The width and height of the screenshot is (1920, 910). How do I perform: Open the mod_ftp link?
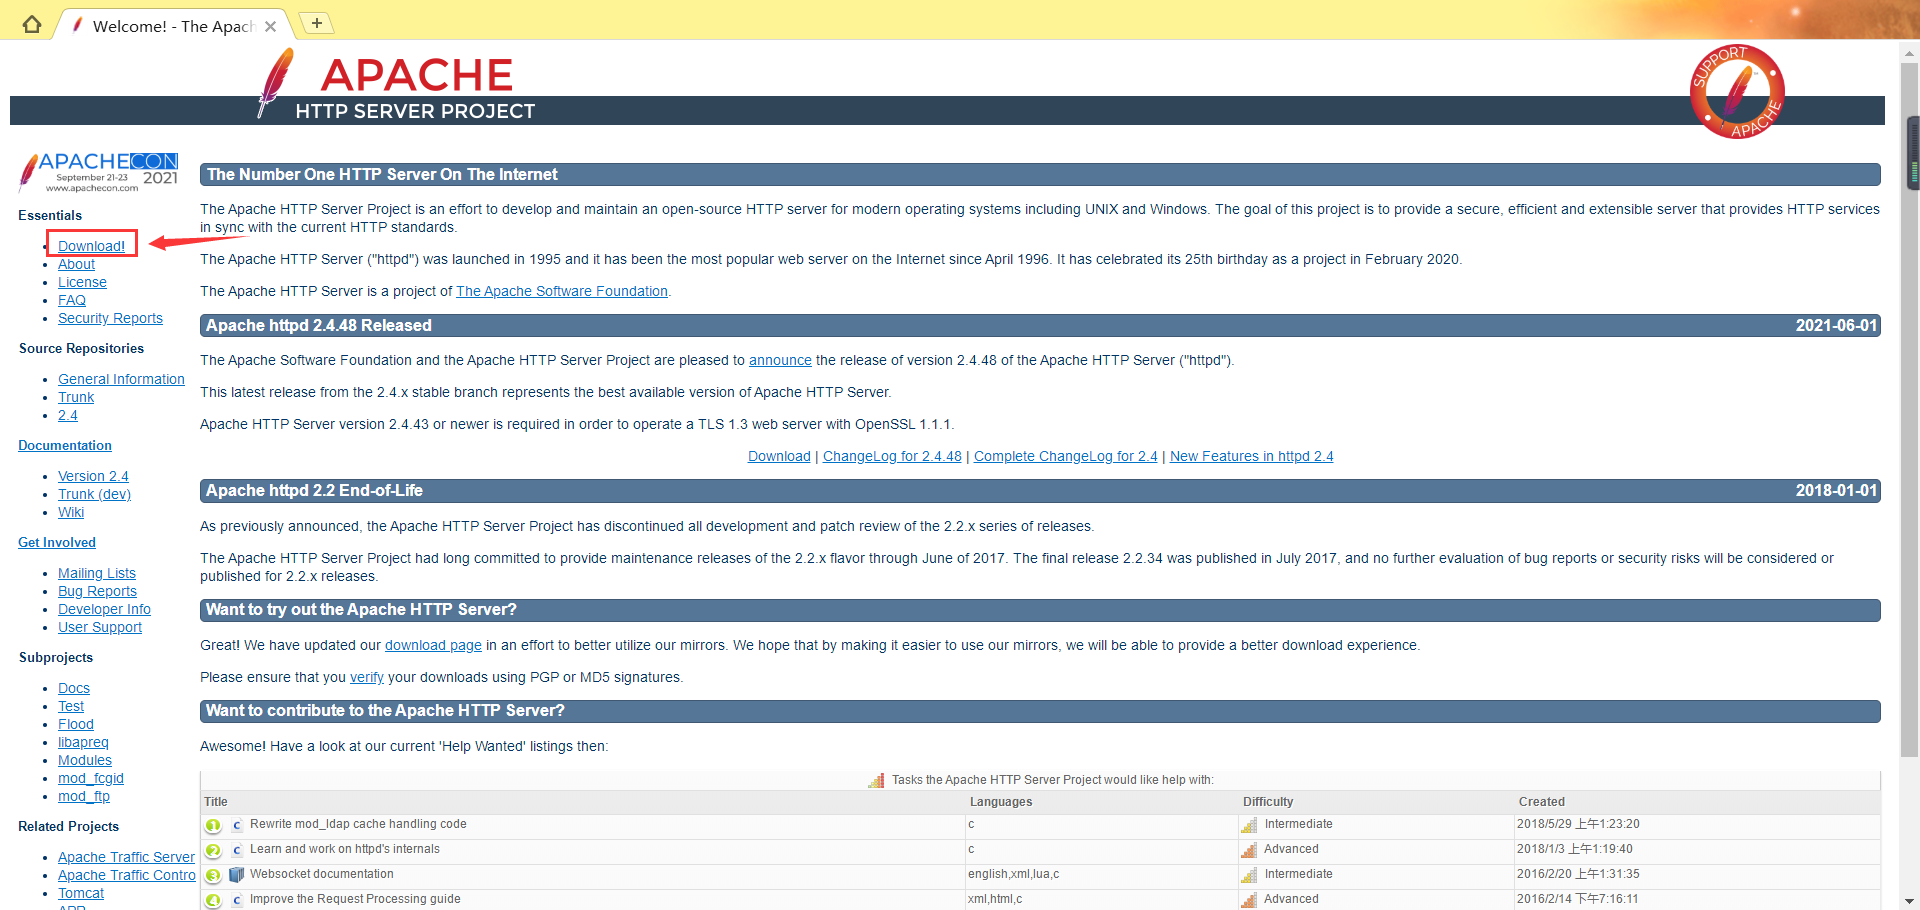click(x=84, y=796)
